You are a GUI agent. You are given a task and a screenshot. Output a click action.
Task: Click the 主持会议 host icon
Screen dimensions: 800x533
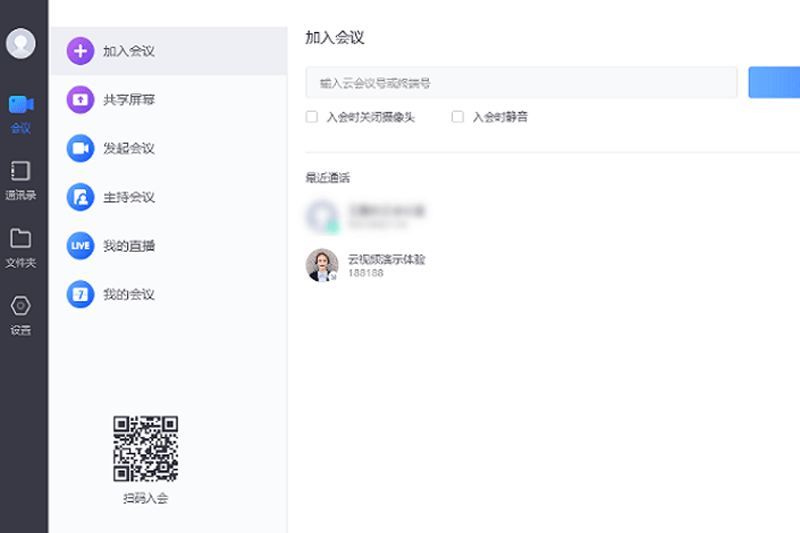pos(80,197)
